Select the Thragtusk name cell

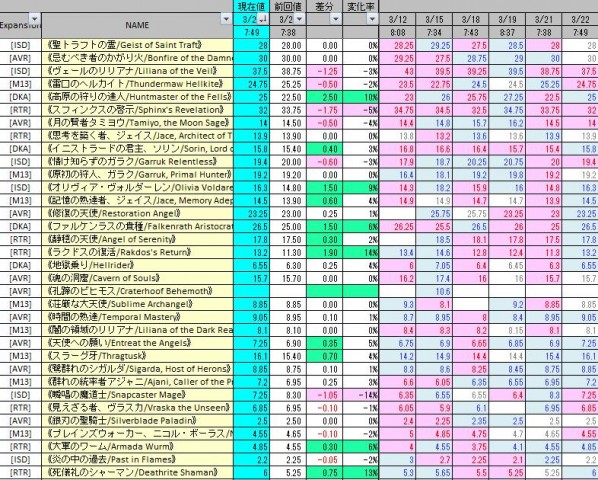click(x=137, y=356)
